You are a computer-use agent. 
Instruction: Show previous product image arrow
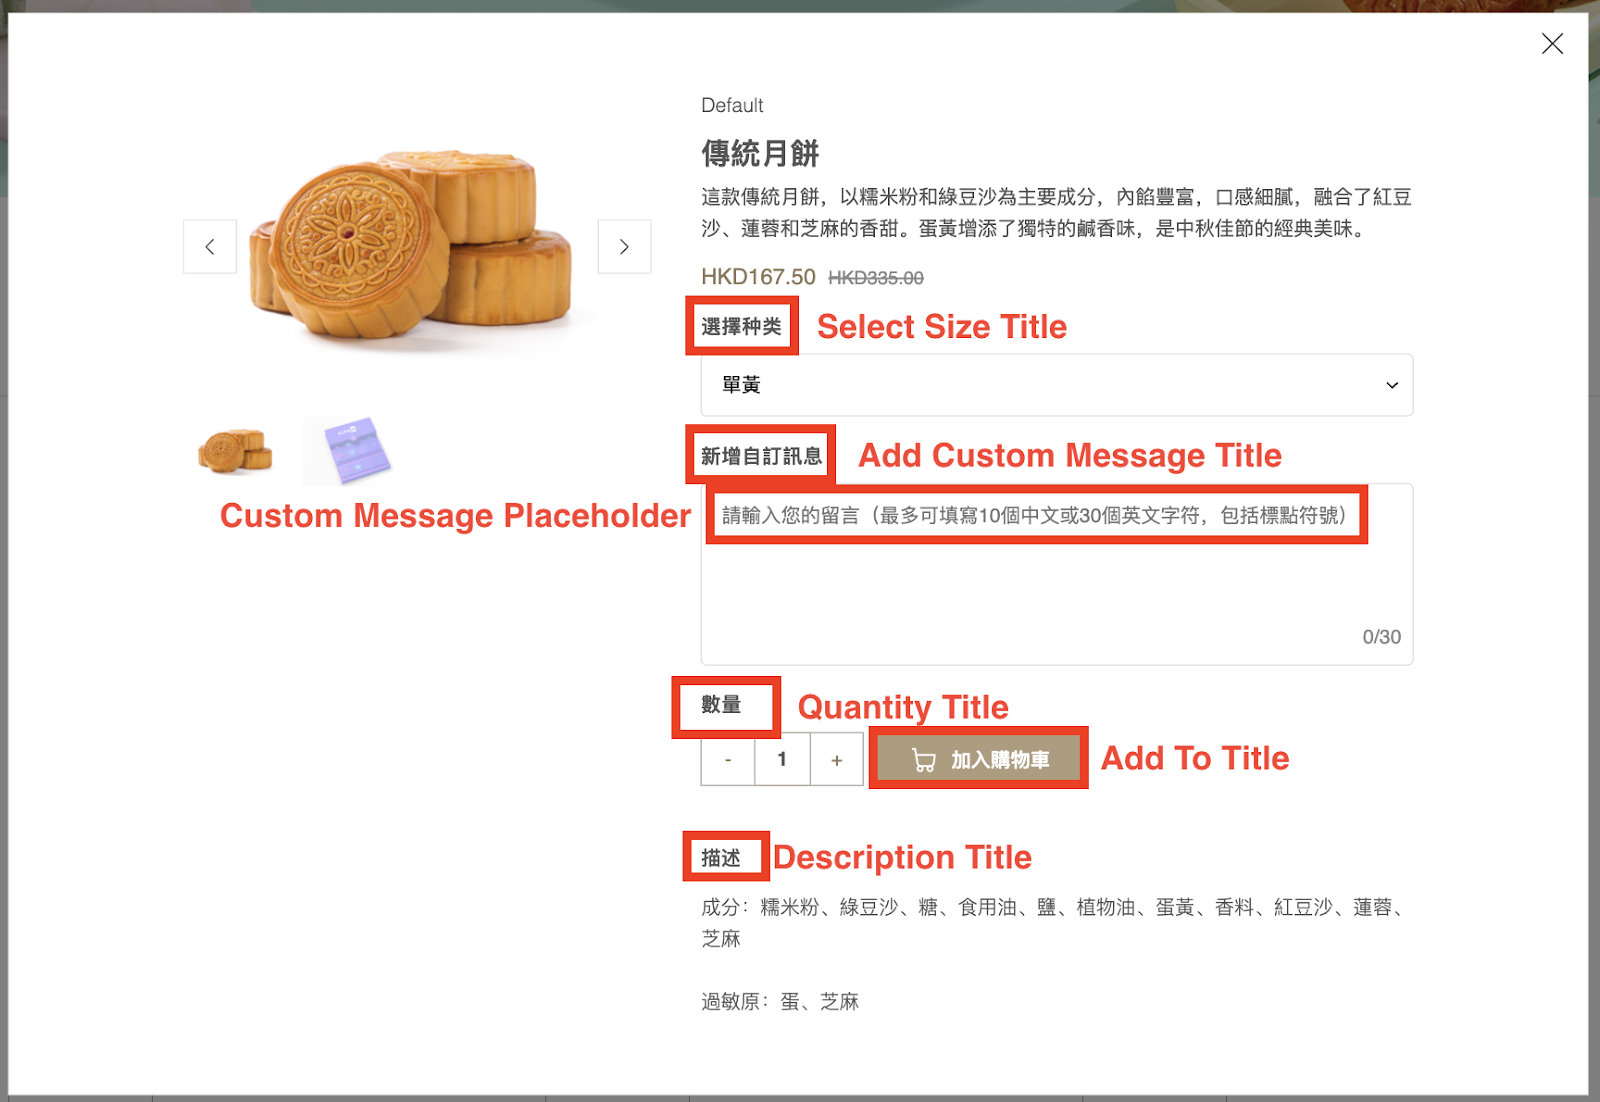(x=210, y=246)
